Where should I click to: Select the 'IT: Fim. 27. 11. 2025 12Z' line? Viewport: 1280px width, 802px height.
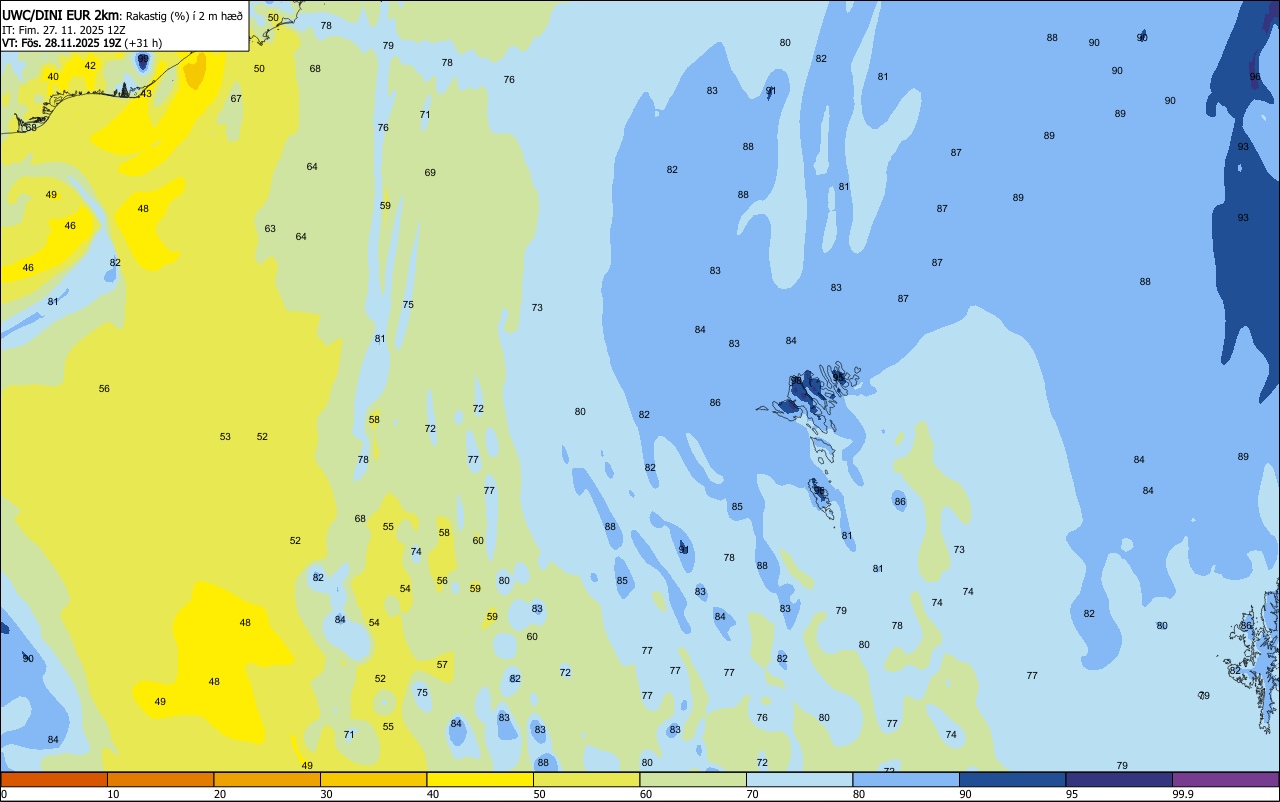point(63,30)
